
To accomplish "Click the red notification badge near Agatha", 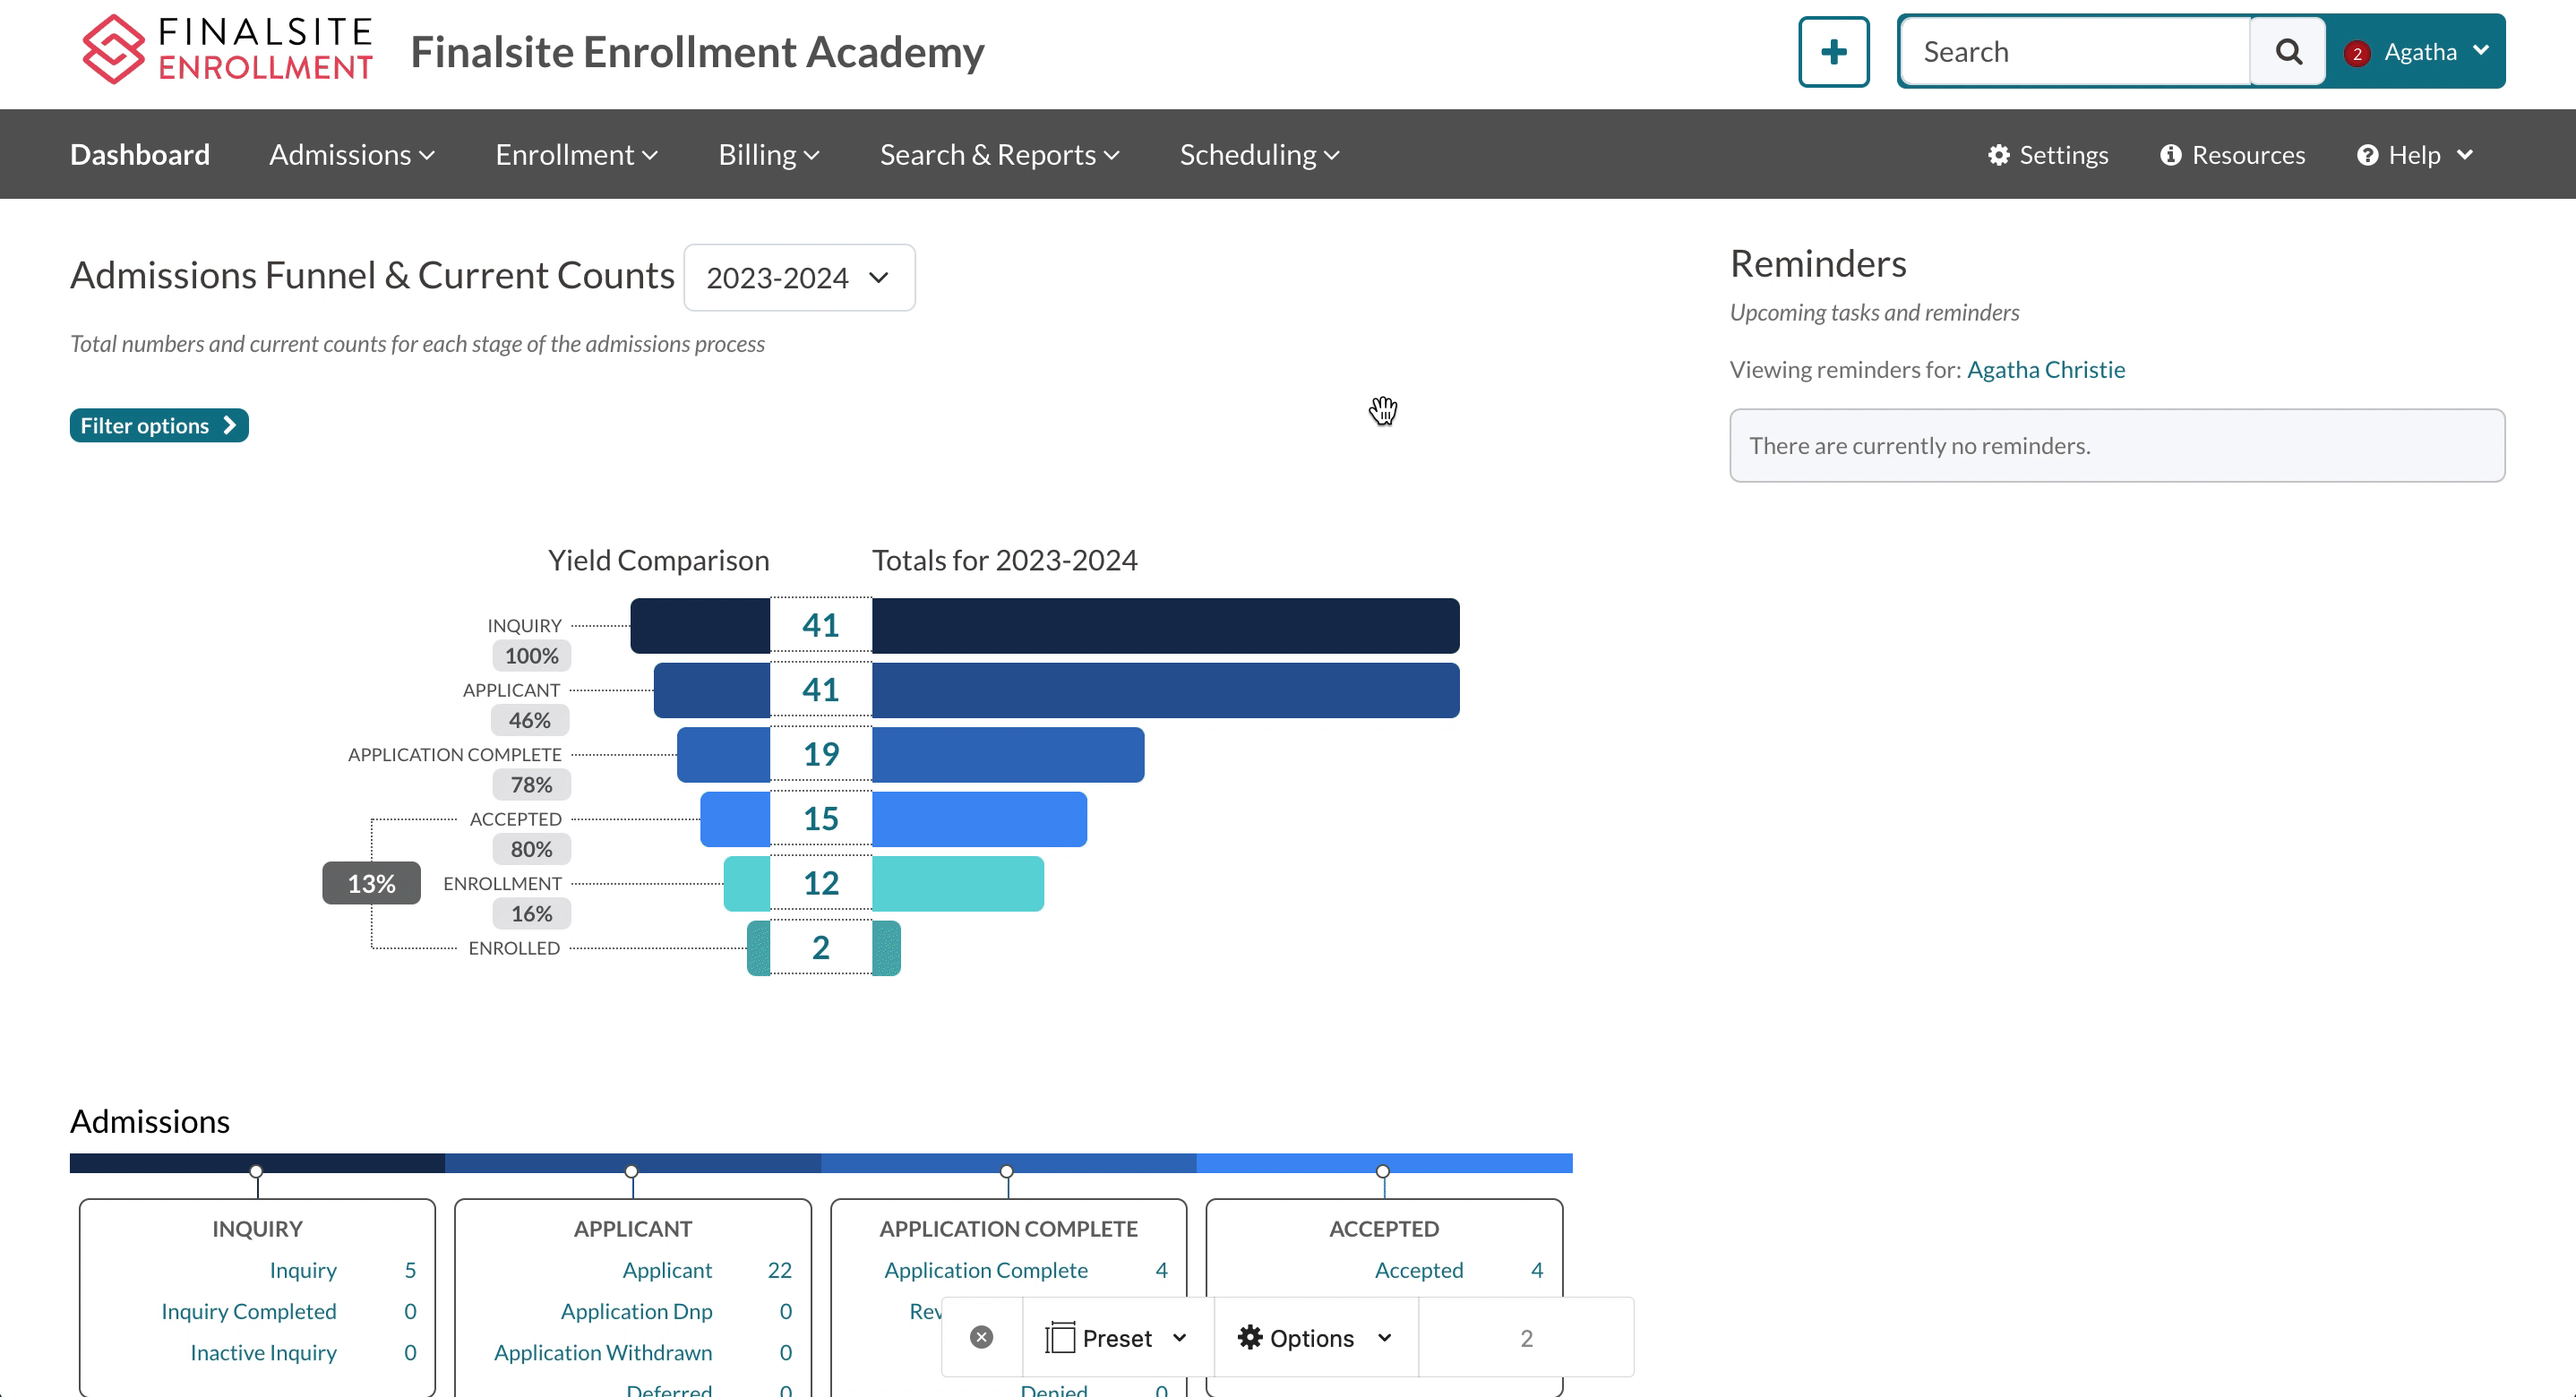I will (x=2357, y=53).
